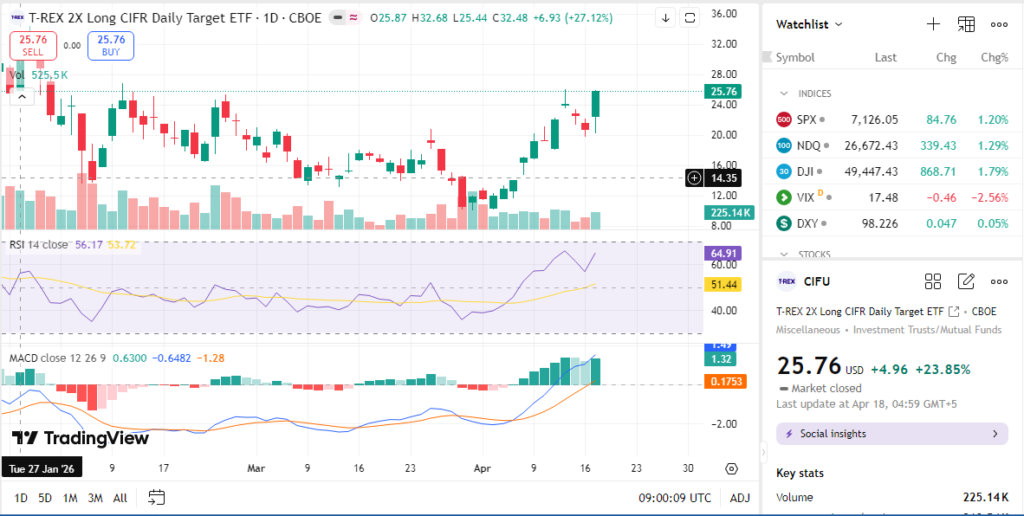Image resolution: width=1024 pixels, height=516 pixels.
Task: Click the CIFU details grid layout icon
Action: pyautogui.click(x=933, y=282)
